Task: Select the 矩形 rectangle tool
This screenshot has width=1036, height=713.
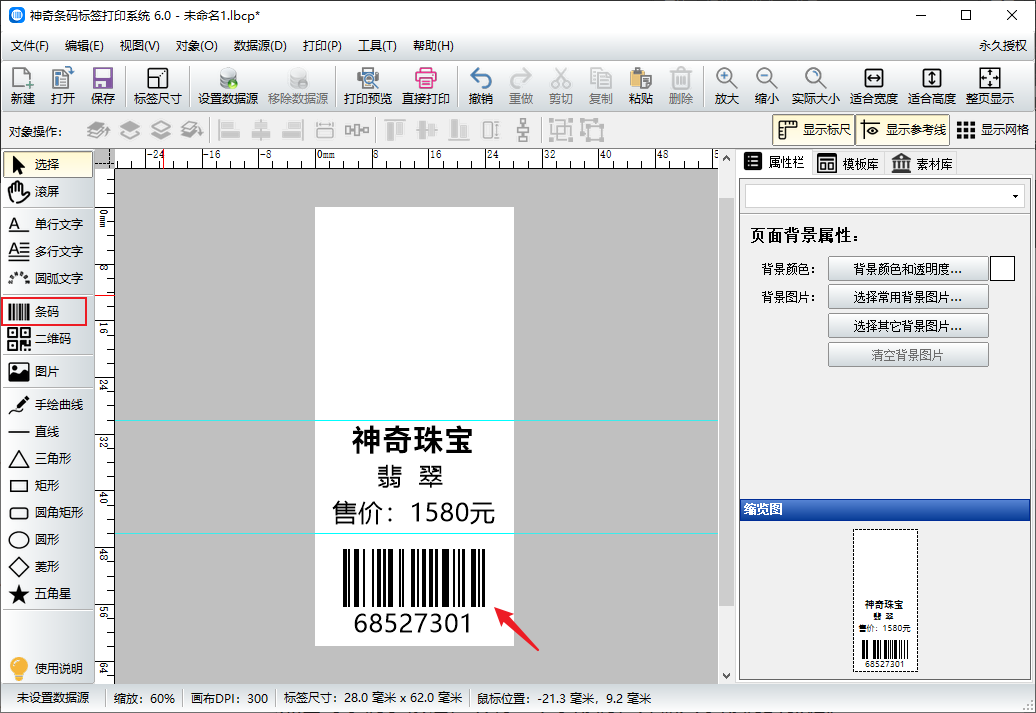Action: click(48, 486)
